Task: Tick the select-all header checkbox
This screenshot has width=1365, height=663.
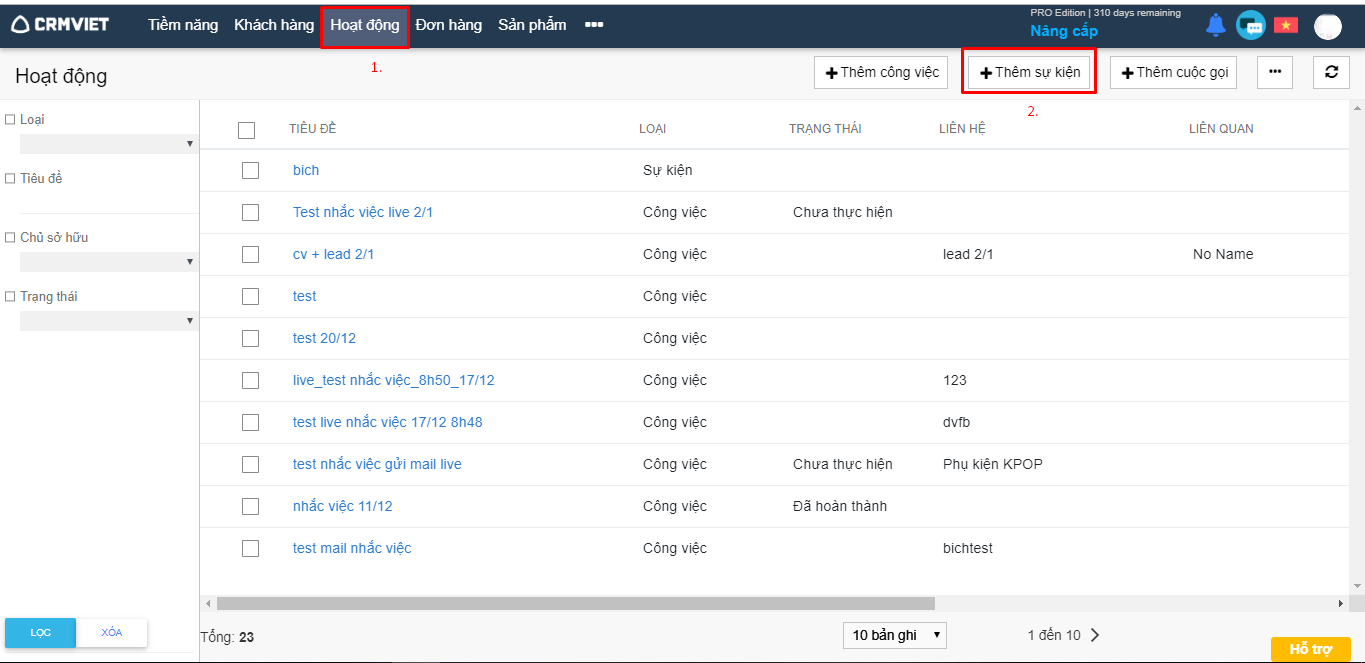Action: tap(247, 130)
